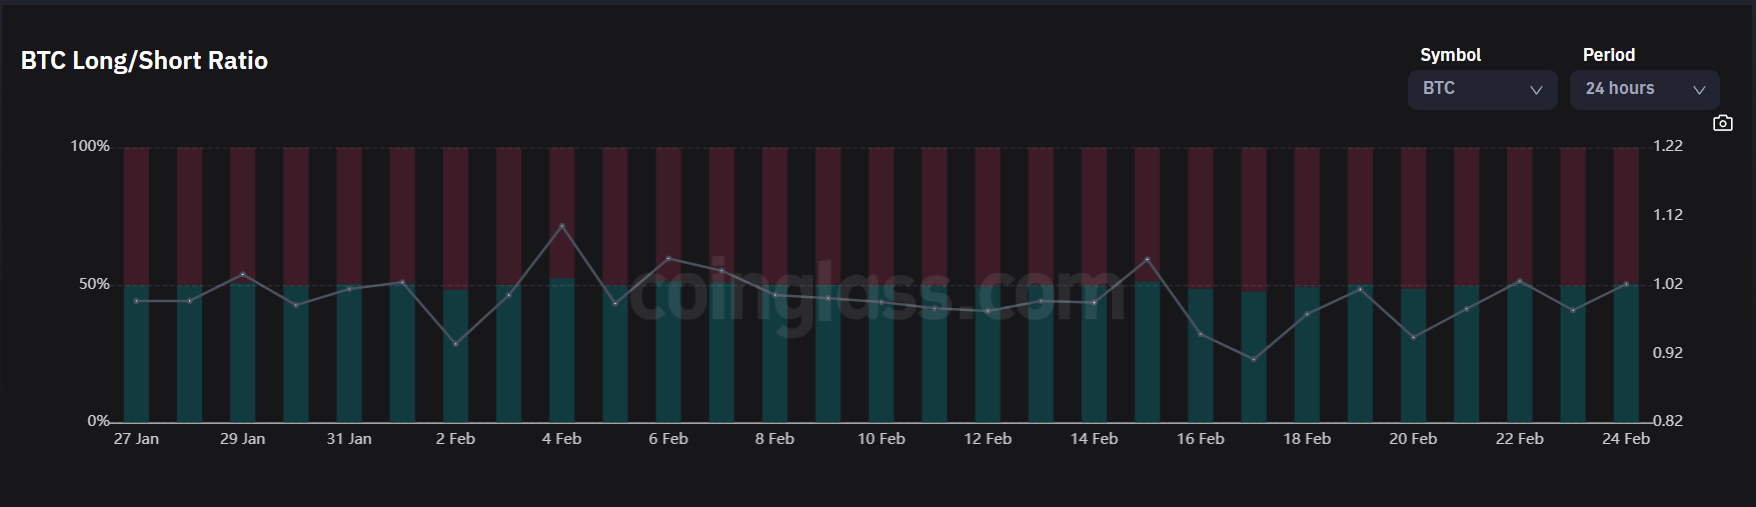Click the Period label
The width and height of the screenshot is (1756, 507).
click(1608, 55)
